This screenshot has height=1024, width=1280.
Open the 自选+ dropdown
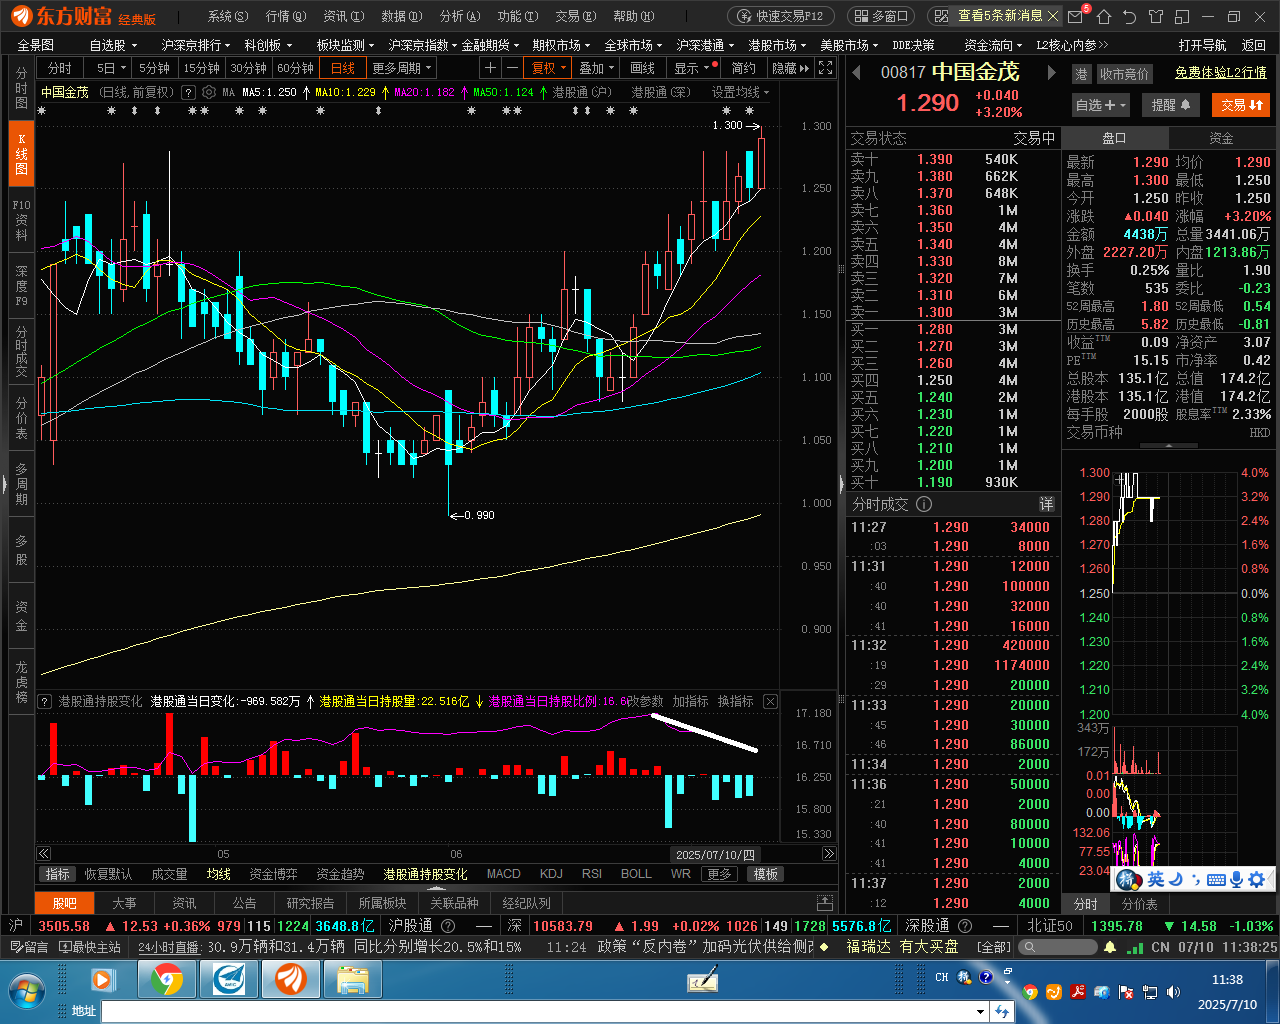coord(1101,105)
